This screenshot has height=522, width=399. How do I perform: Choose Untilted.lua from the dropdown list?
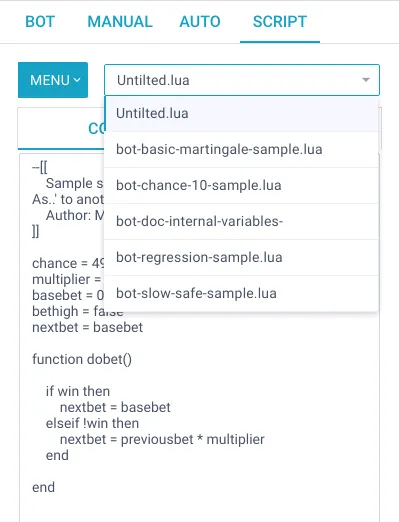pyautogui.click(x=242, y=114)
